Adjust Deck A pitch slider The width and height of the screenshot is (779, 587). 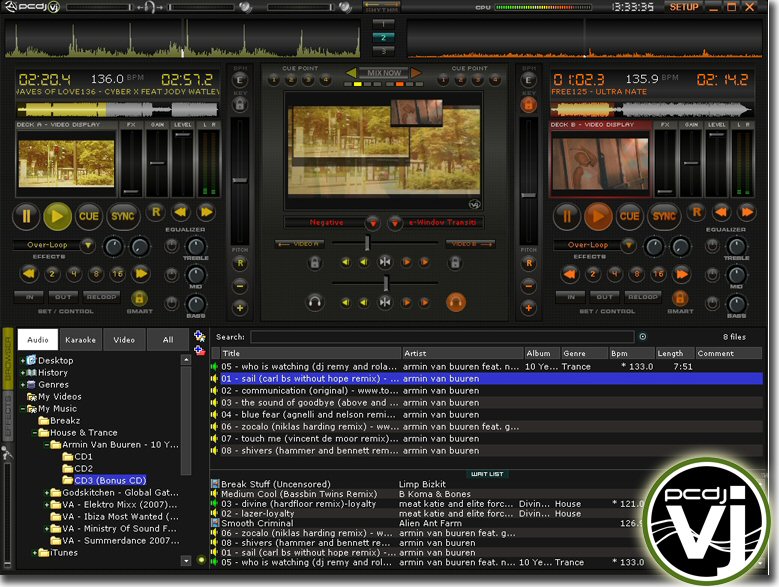240,180
